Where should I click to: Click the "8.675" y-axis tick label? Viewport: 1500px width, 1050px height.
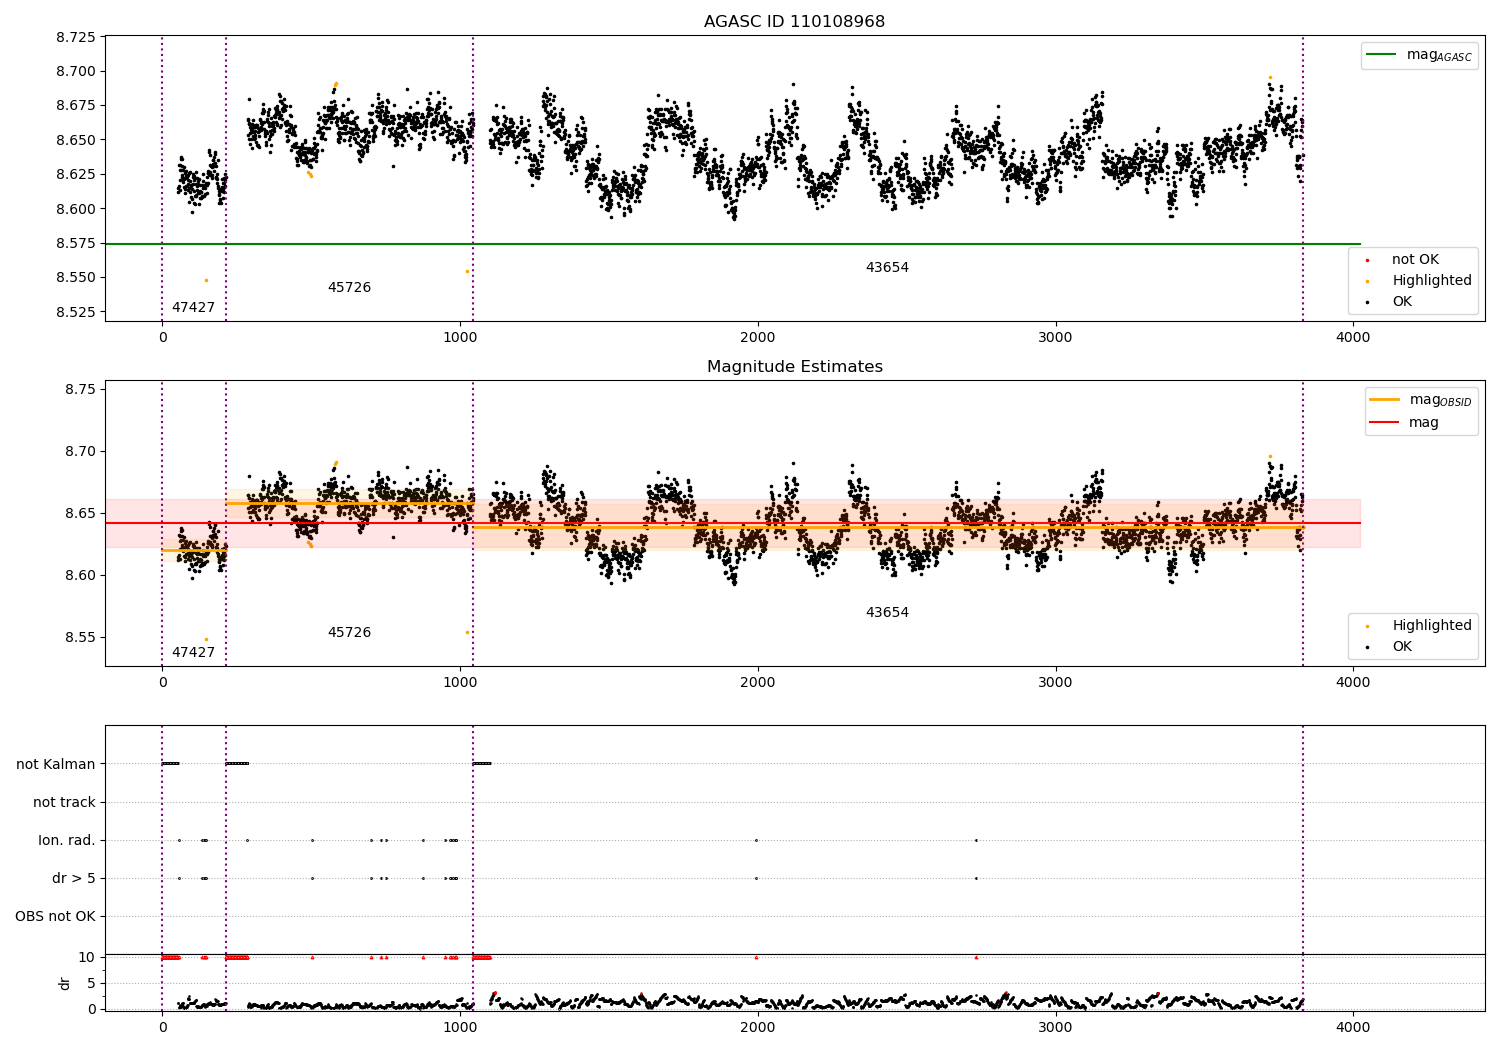click(x=76, y=106)
